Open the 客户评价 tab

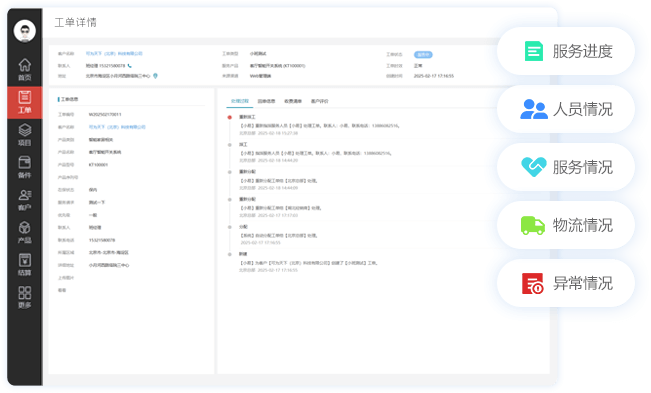[320, 101]
